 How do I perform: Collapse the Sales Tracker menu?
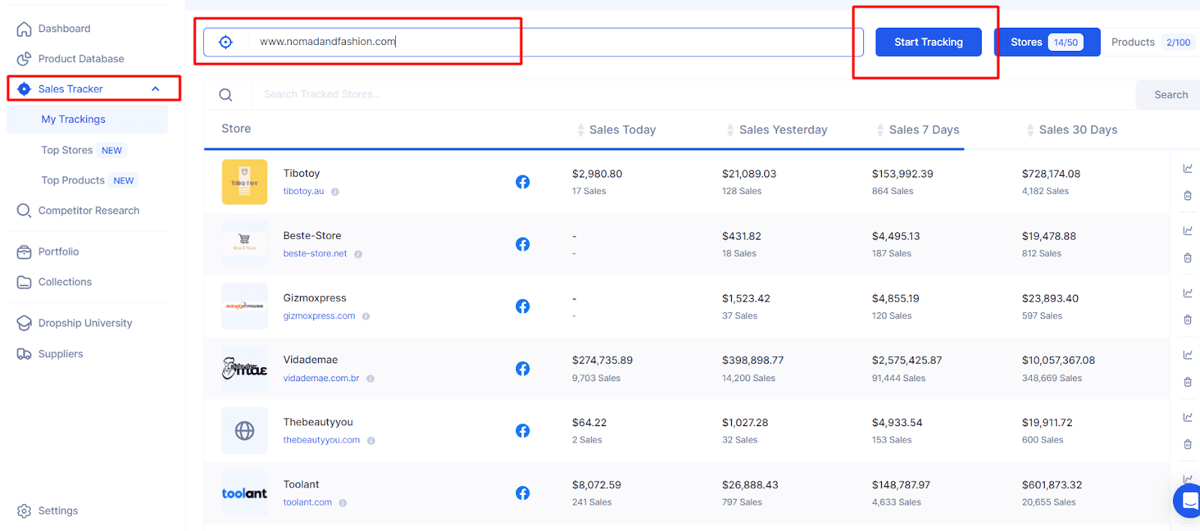click(155, 89)
